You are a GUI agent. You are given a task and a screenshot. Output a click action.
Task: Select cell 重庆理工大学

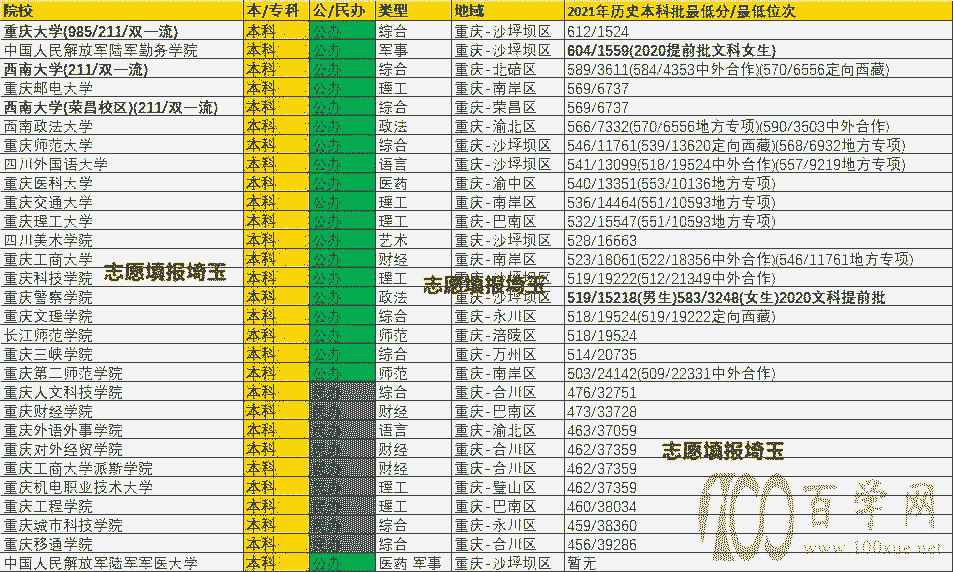122,221
